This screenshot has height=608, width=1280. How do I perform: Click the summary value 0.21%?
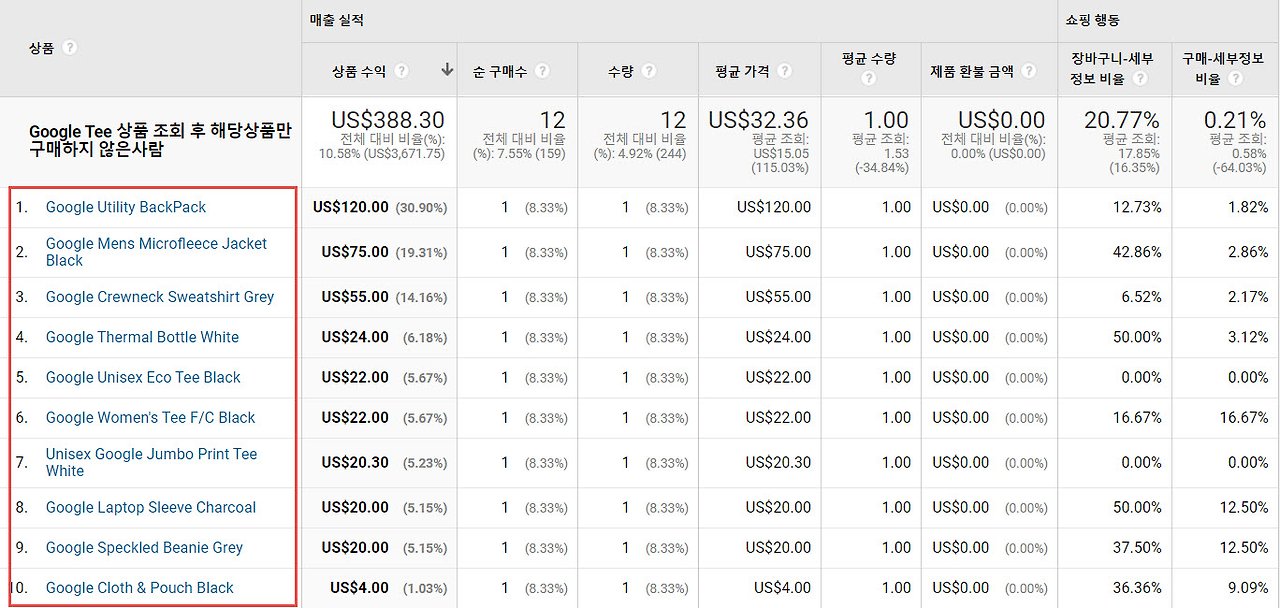coord(1234,121)
